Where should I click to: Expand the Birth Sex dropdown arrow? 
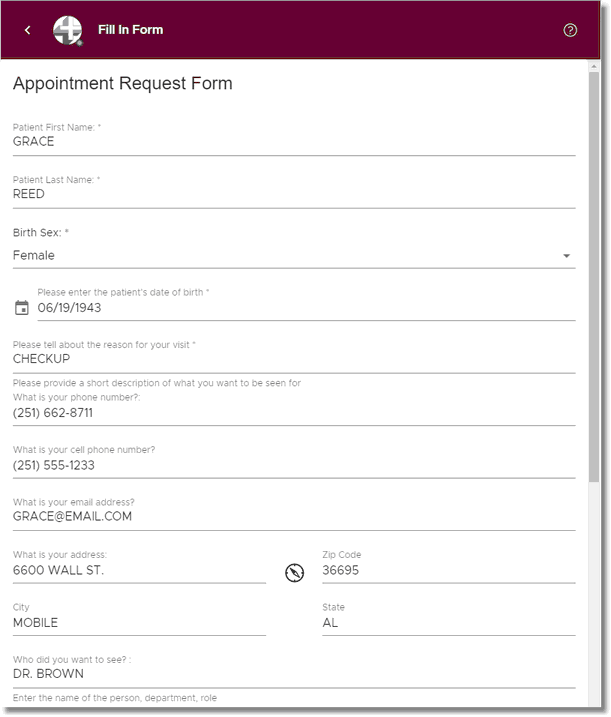[566, 256]
